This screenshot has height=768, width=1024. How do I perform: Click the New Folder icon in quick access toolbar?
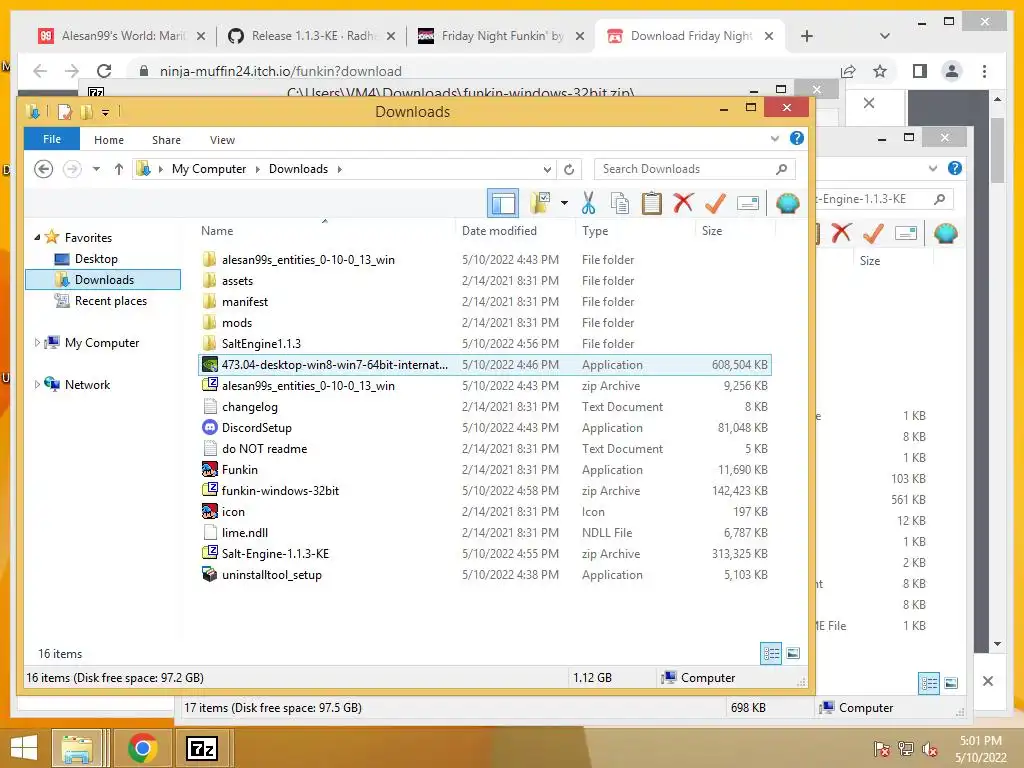tap(86, 112)
